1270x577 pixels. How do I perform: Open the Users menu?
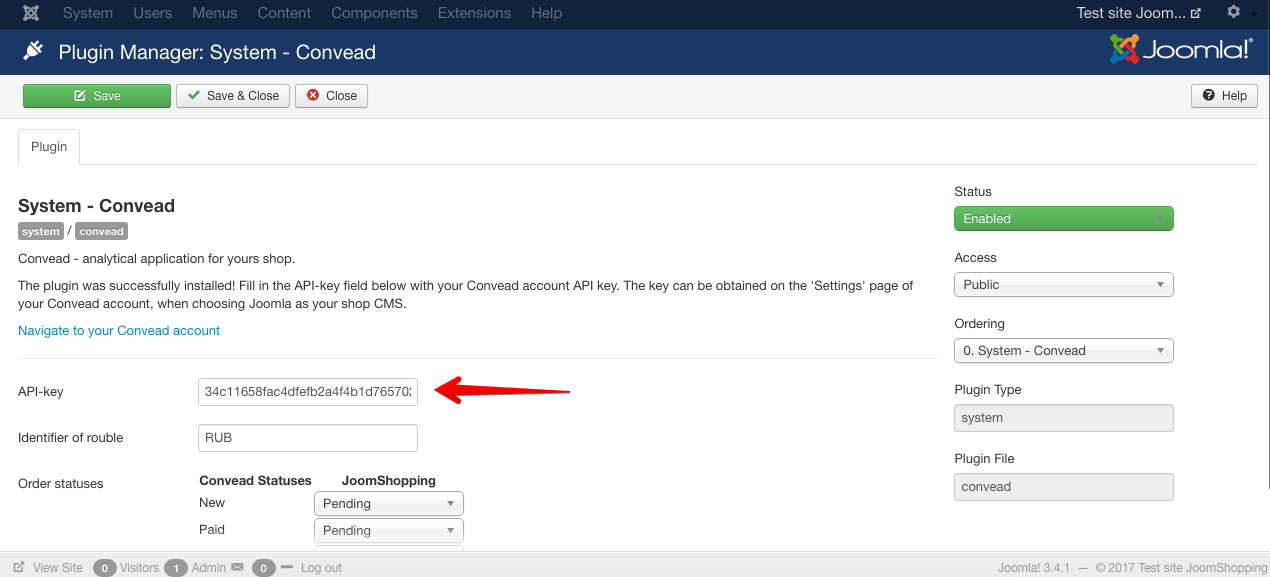pos(153,13)
